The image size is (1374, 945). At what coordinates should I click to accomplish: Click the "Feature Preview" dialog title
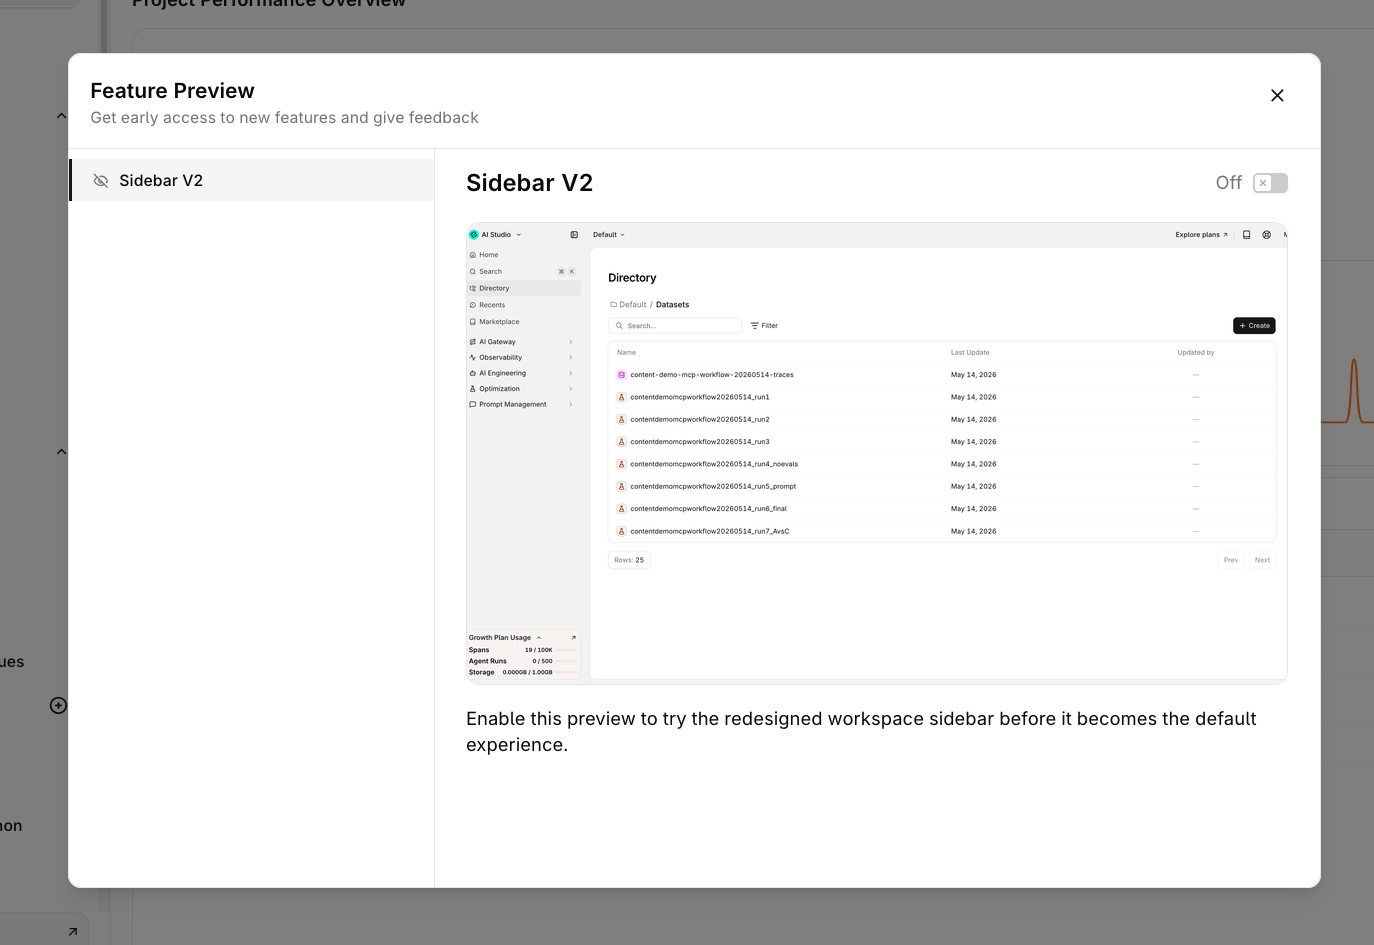pos(172,91)
